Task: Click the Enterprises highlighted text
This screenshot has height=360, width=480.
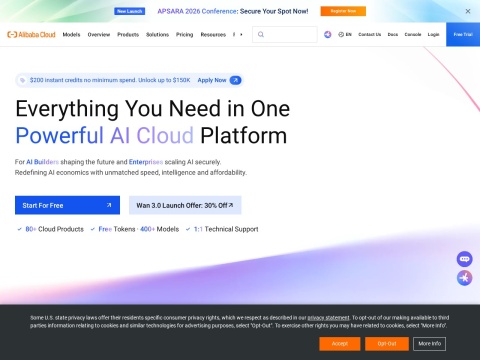Action: (x=146, y=162)
